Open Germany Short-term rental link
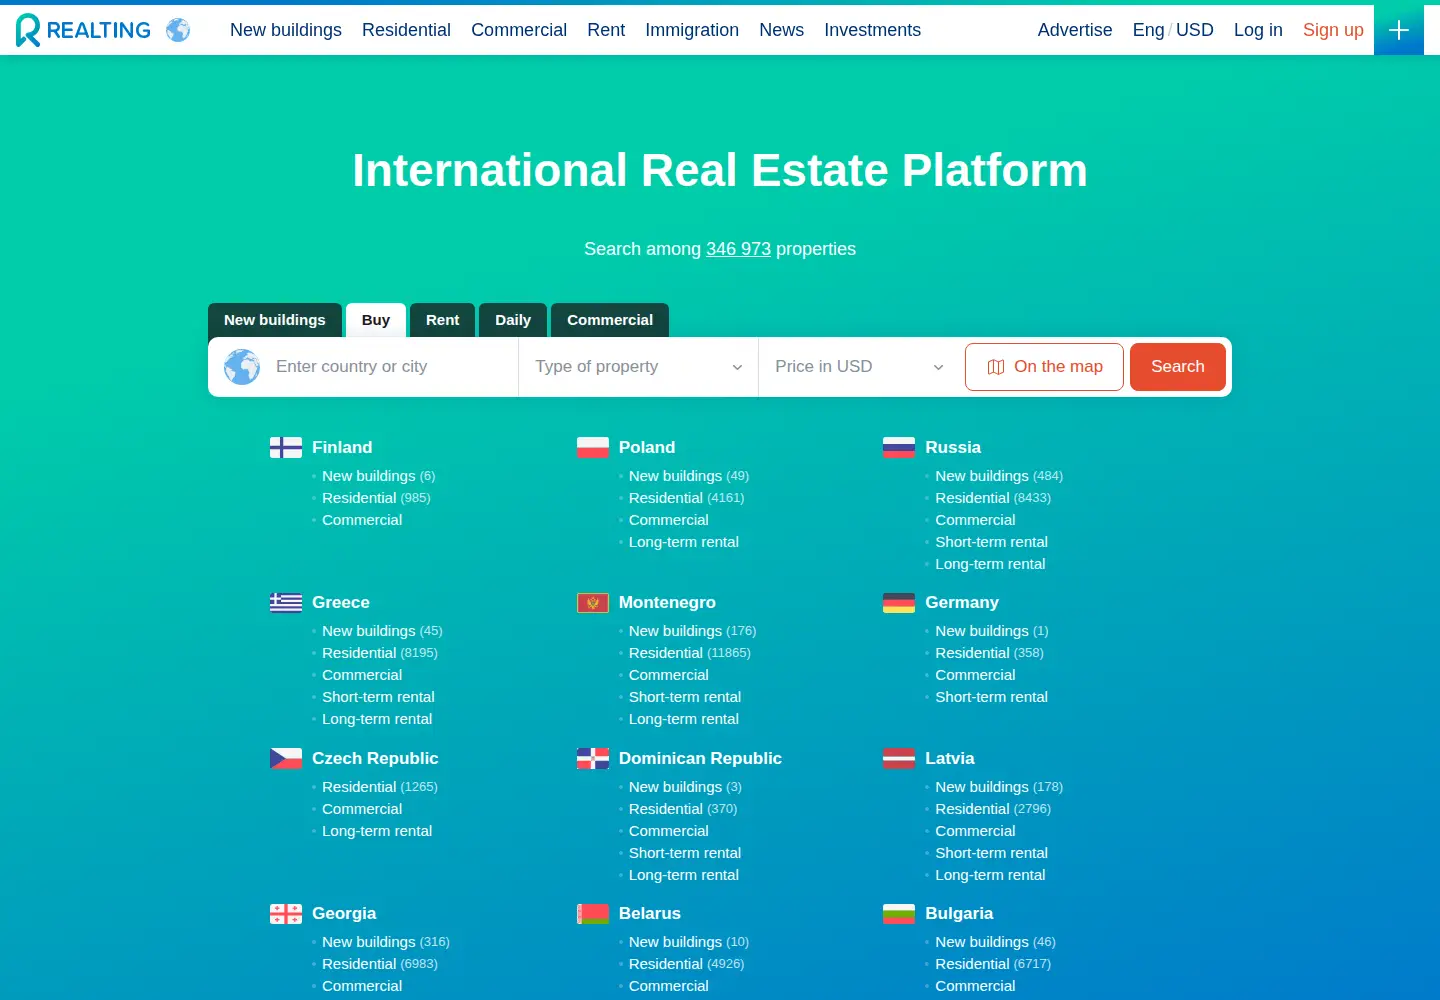The image size is (1440, 1000). click(x=991, y=697)
